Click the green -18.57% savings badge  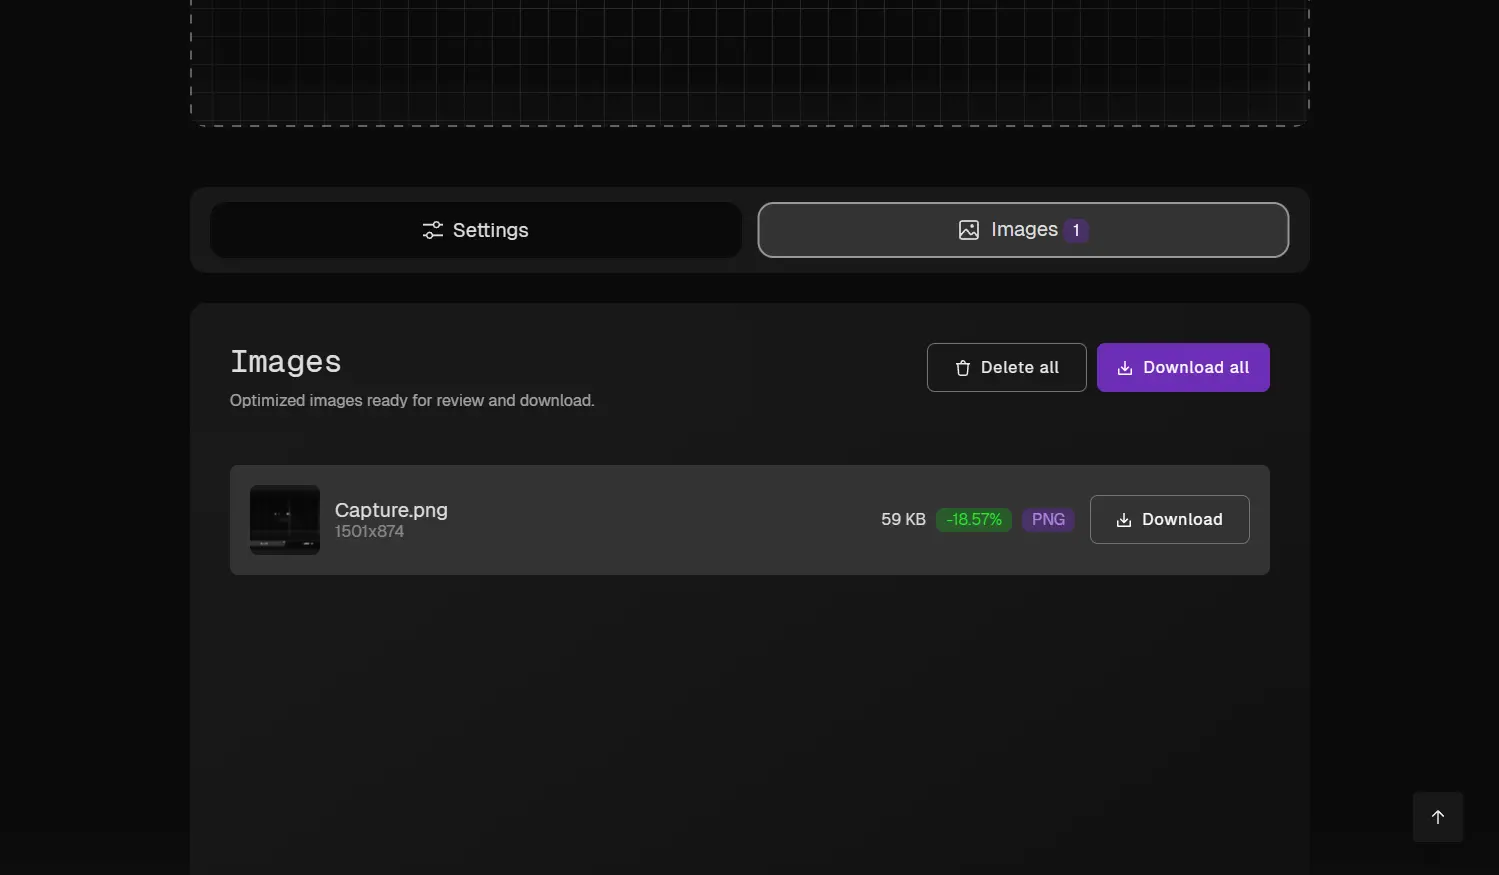click(x=973, y=520)
